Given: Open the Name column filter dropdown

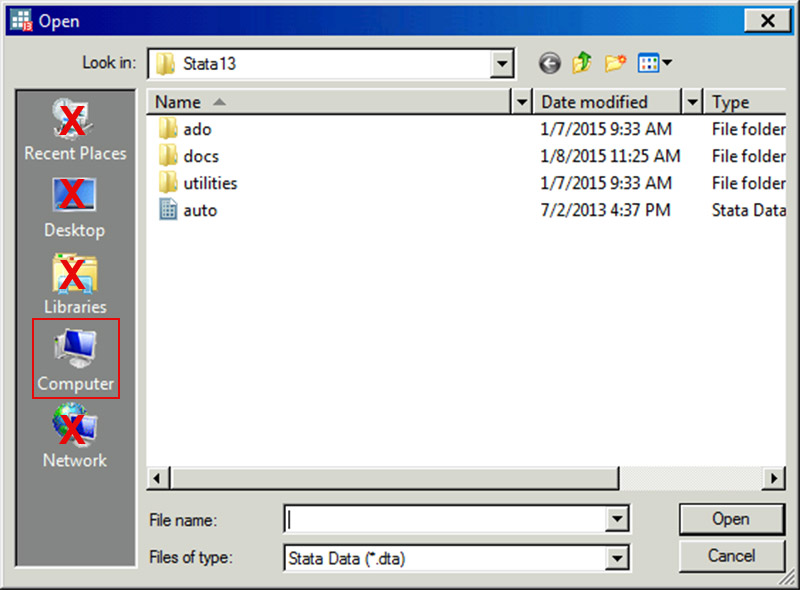Looking at the screenshot, I should pyautogui.click(x=521, y=102).
